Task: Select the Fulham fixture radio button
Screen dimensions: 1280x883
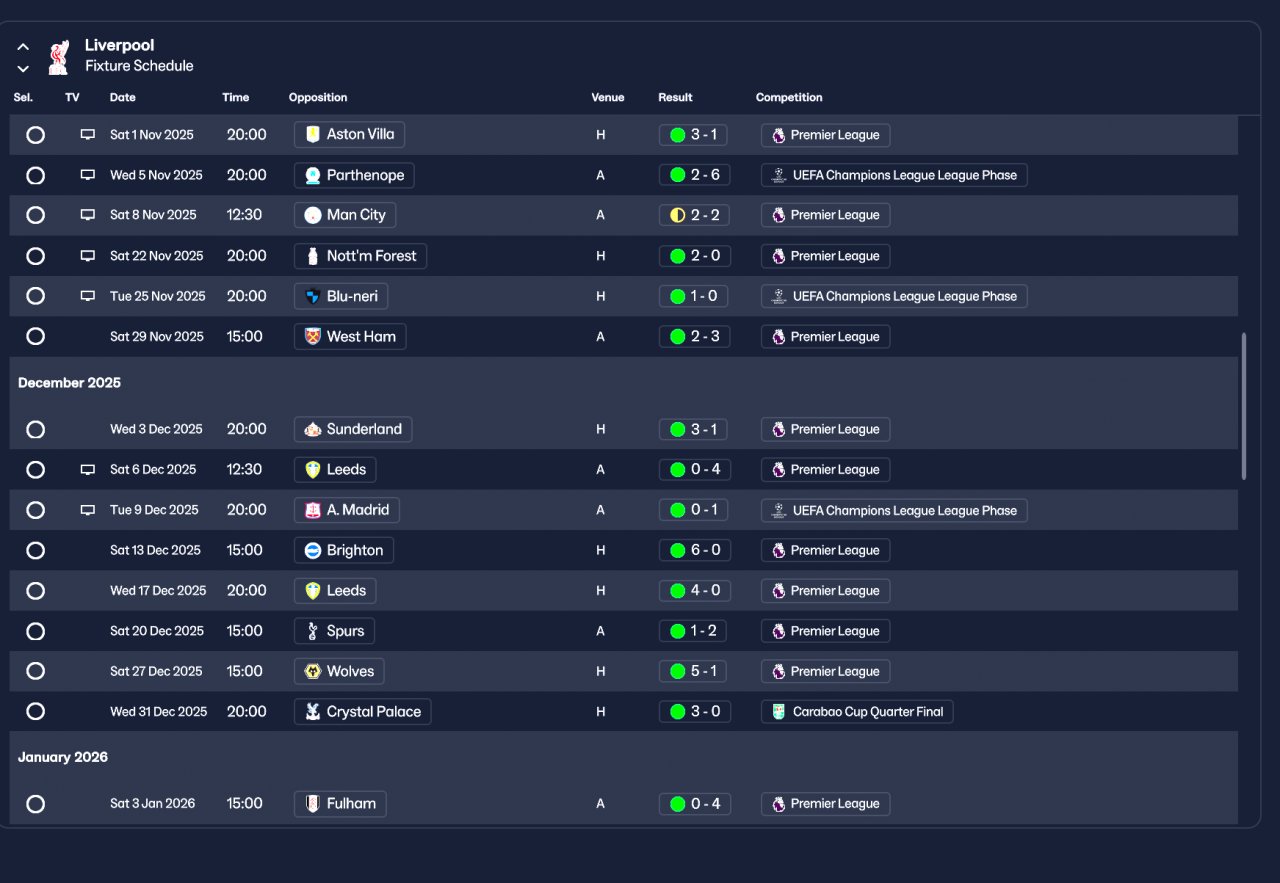Action: [35, 804]
